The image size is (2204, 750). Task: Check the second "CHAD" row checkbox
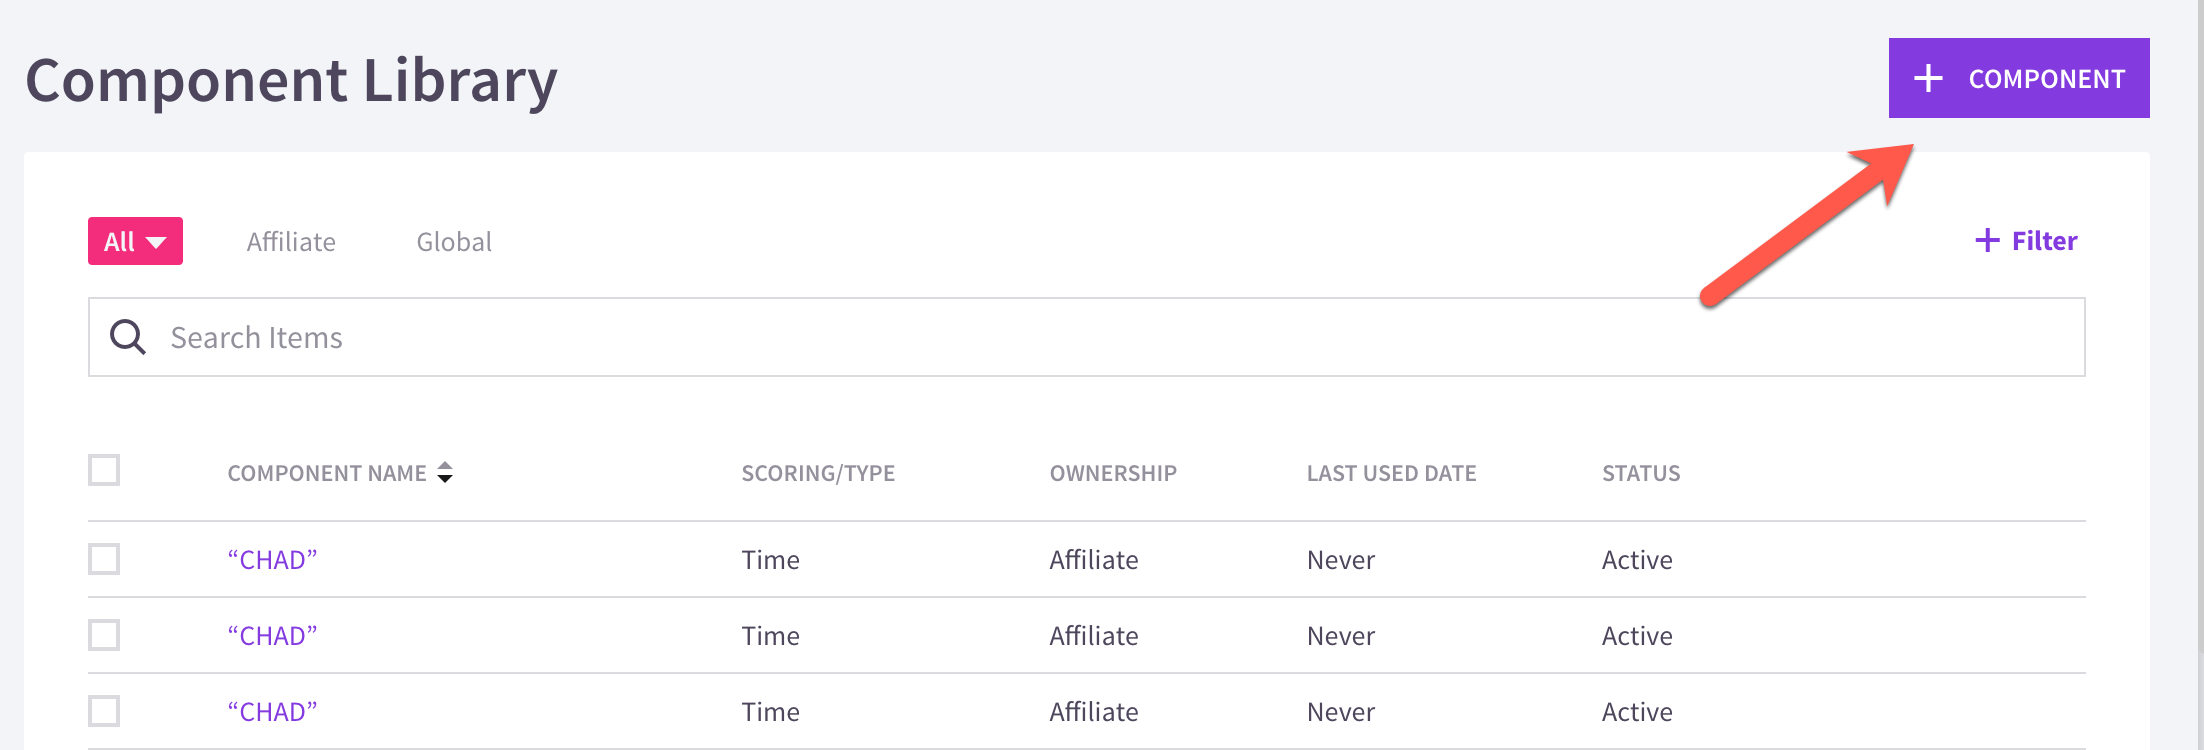point(104,635)
